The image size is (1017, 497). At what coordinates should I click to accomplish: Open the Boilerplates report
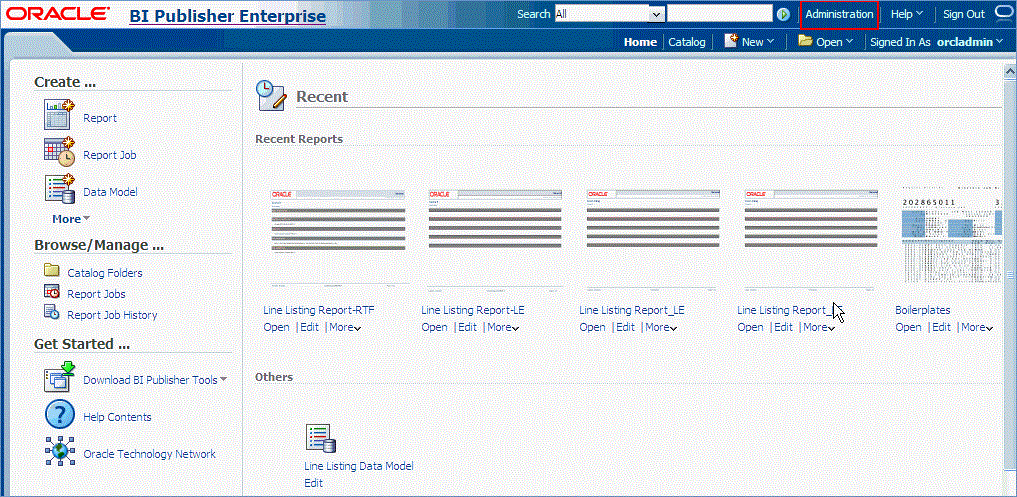pos(909,328)
